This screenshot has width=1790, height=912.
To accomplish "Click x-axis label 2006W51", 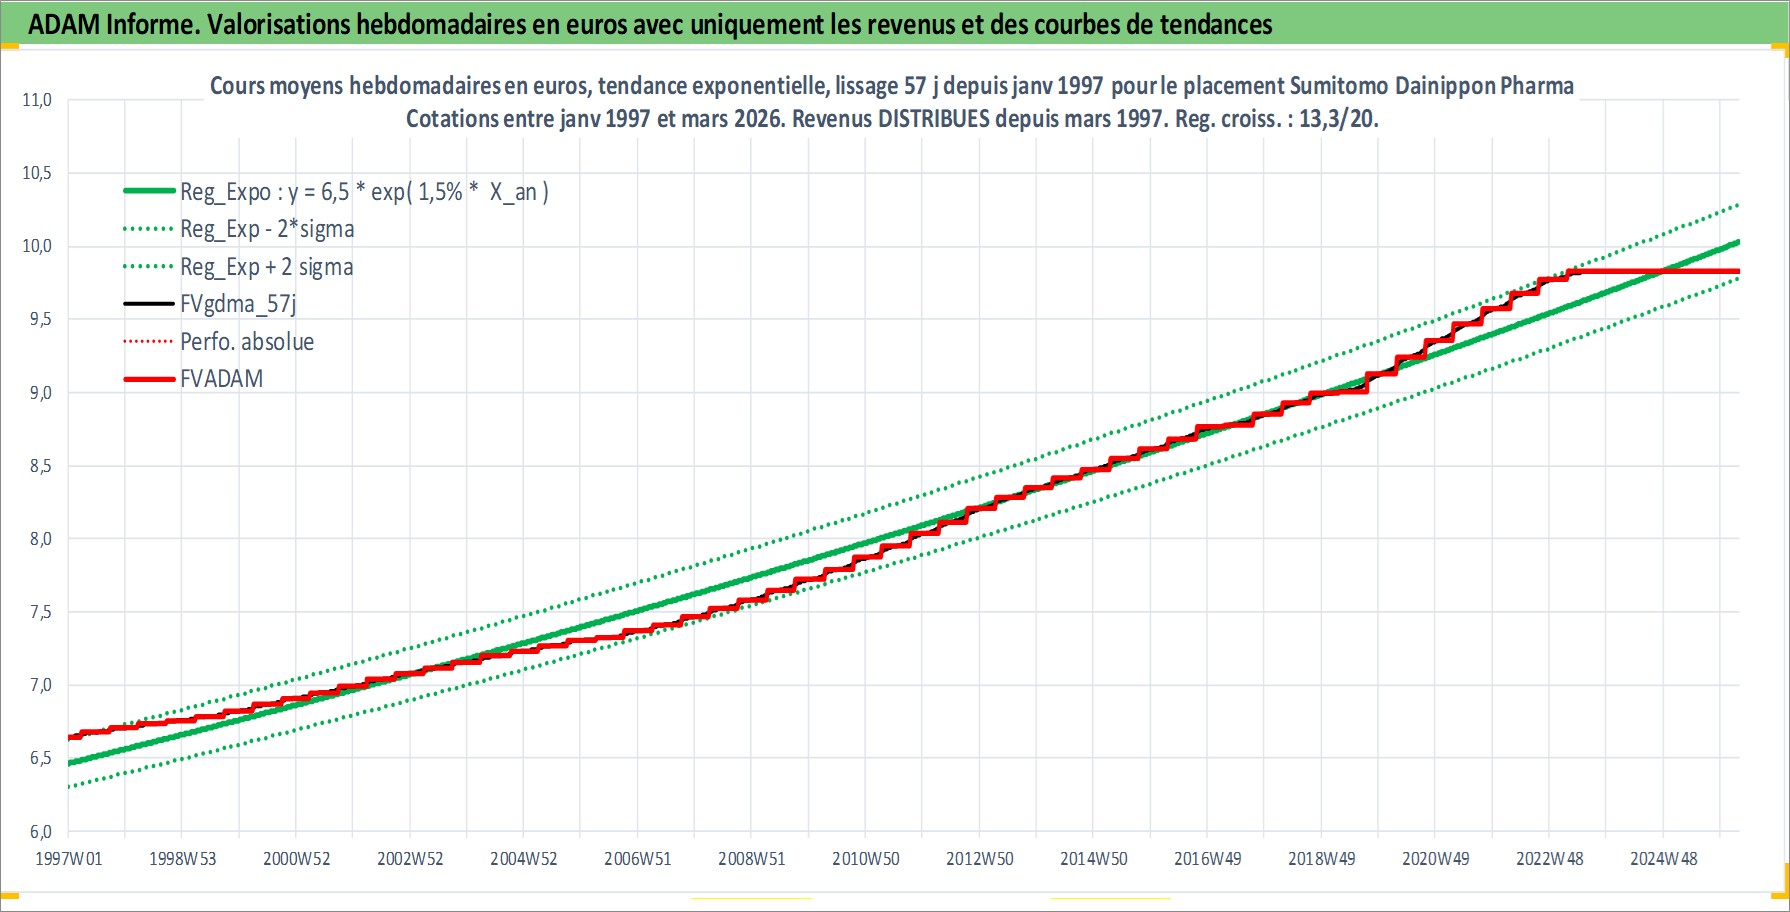I will [x=637, y=859].
